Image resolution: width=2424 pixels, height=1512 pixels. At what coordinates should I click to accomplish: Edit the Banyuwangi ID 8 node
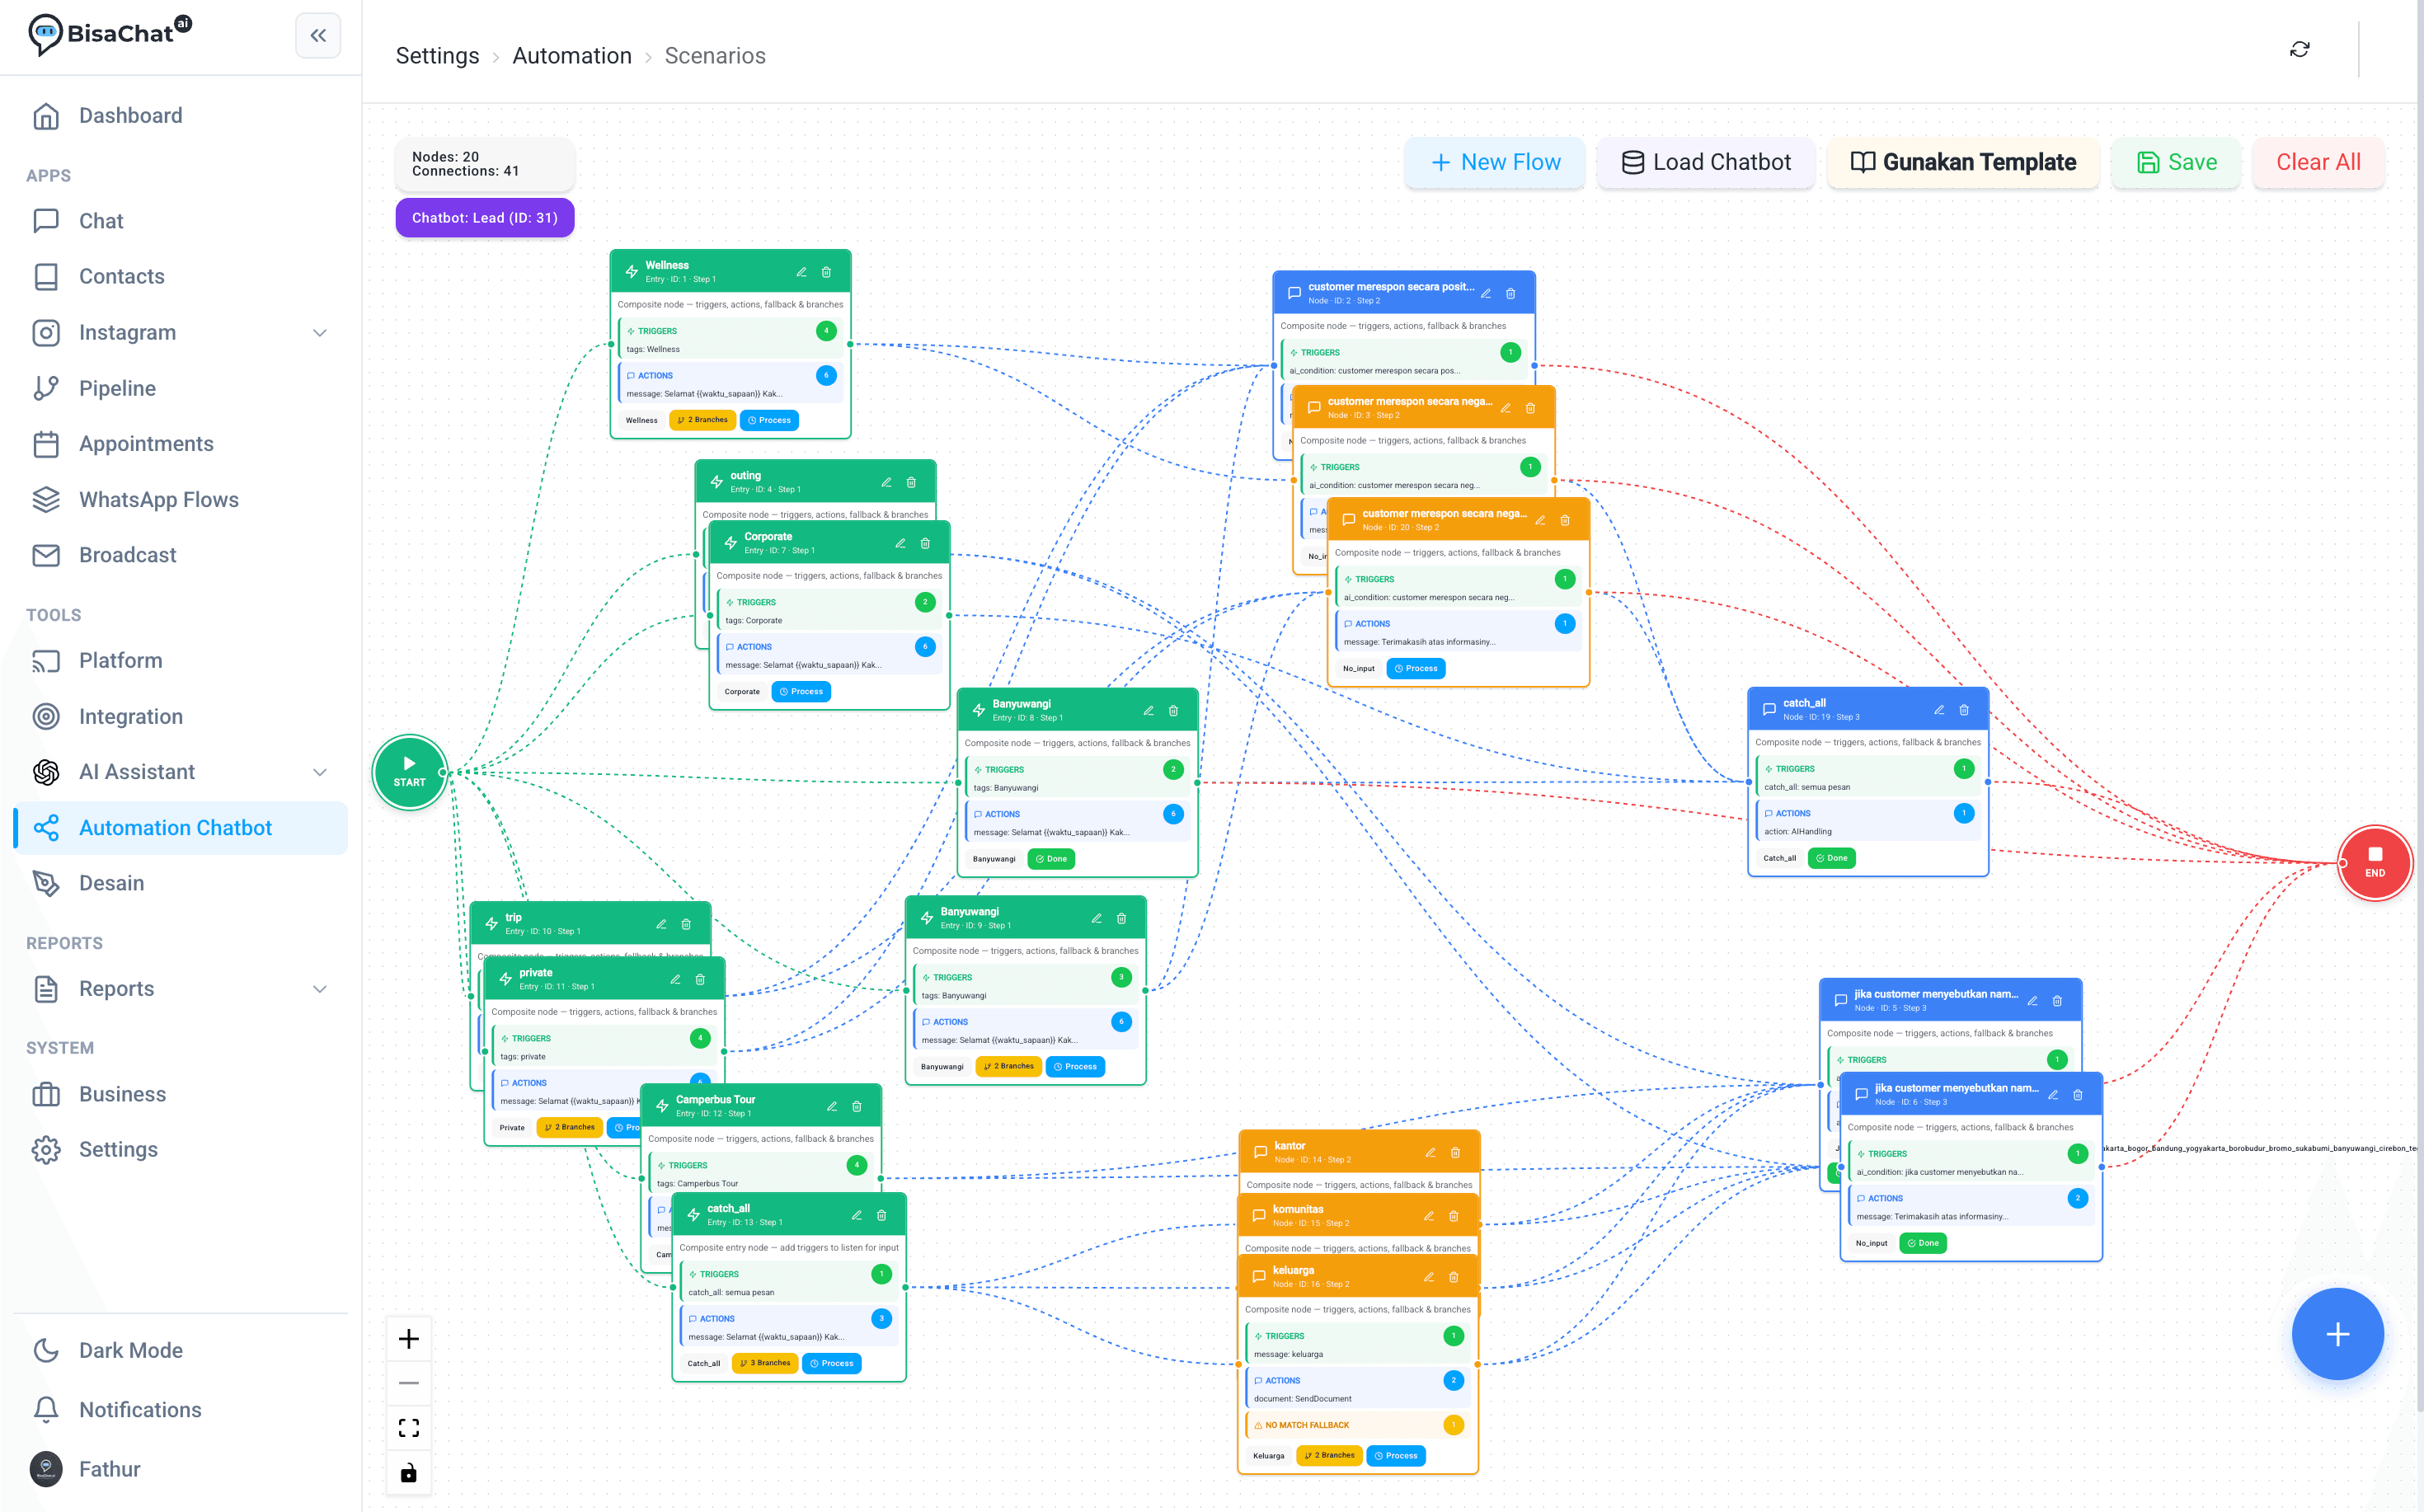coord(1148,711)
